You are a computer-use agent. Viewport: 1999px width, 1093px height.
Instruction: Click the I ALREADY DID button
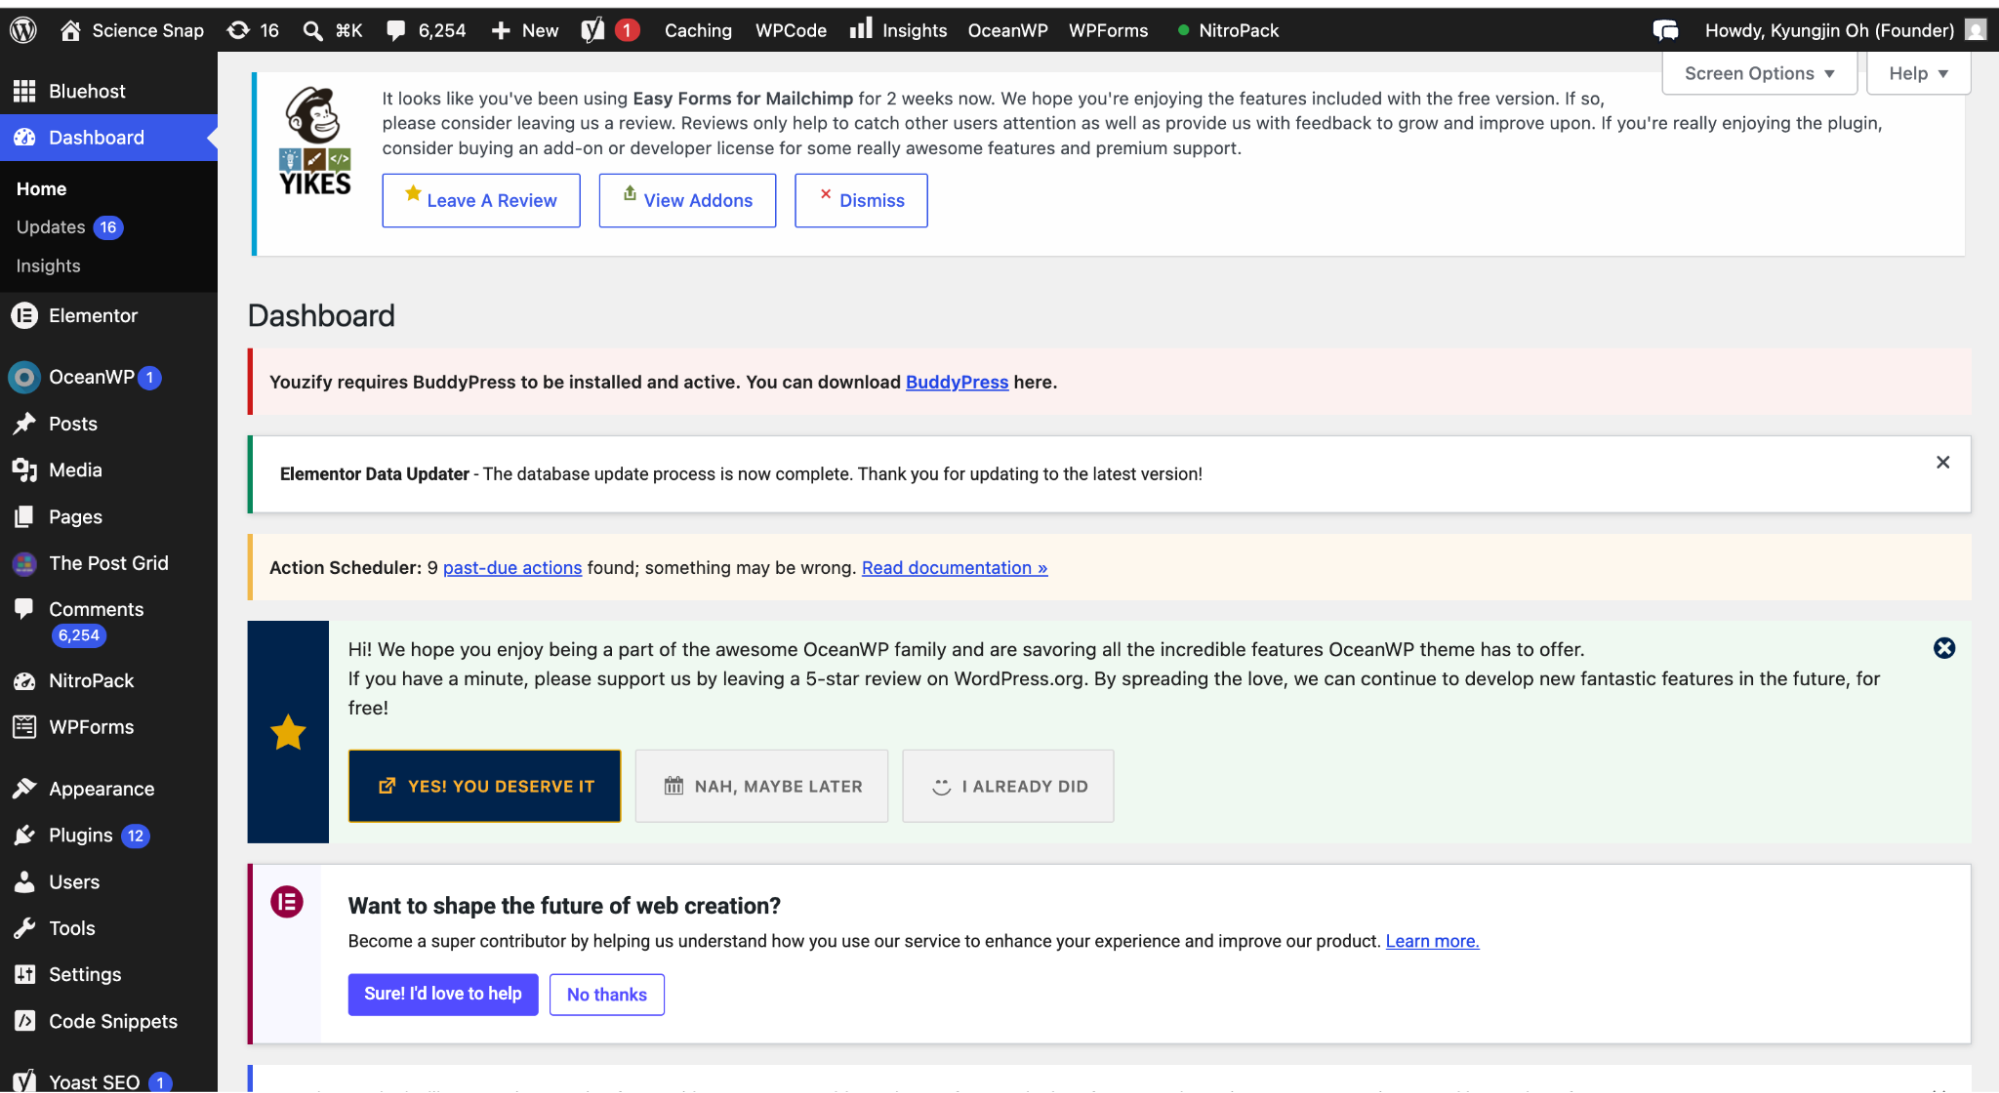click(x=1008, y=786)
